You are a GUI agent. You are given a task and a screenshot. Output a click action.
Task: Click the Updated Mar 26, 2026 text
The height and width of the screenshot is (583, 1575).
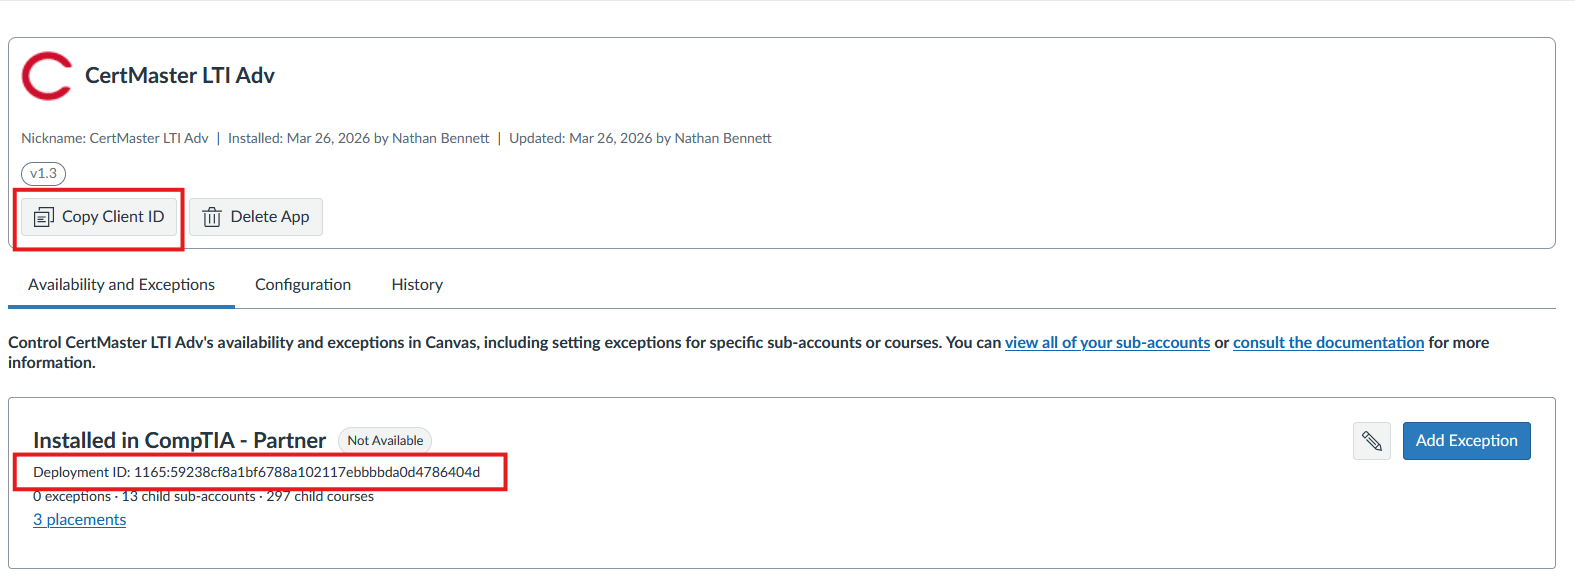640,139
